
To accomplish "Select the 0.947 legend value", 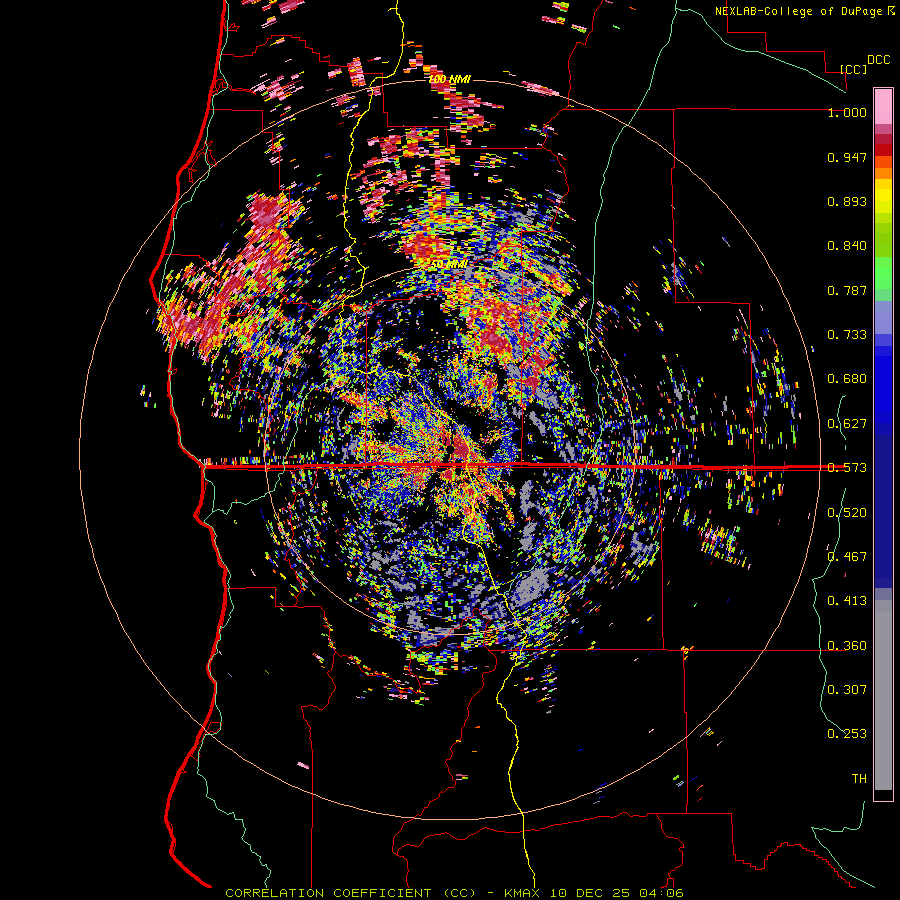I will click(x=847, y=157).
